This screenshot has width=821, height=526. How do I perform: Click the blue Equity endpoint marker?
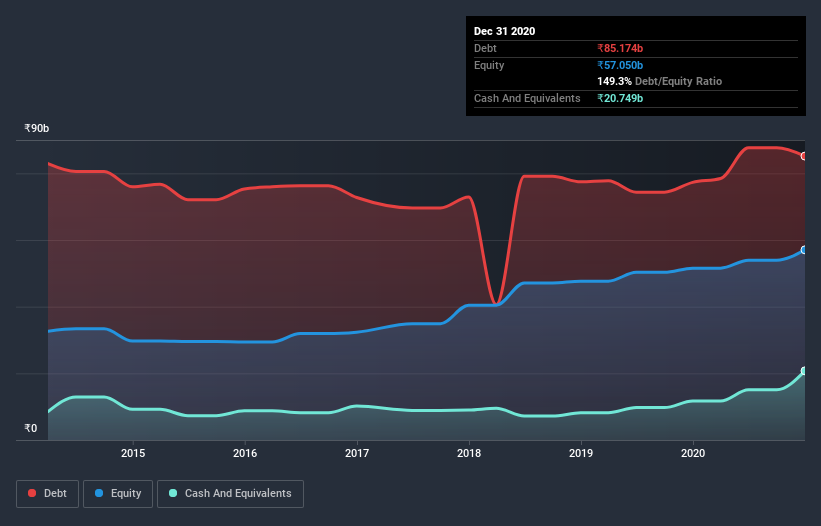pyautogui.click(x=803, y=250)
